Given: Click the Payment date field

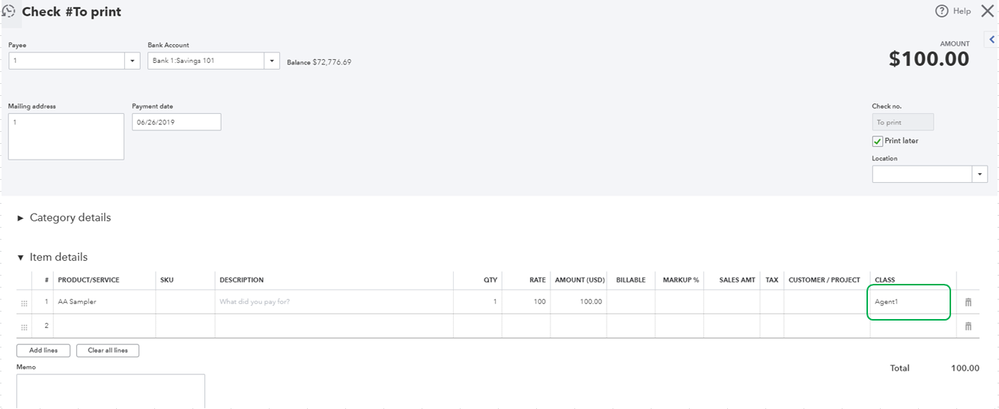Looking at the screenshot, I should (x=176, y=122).
